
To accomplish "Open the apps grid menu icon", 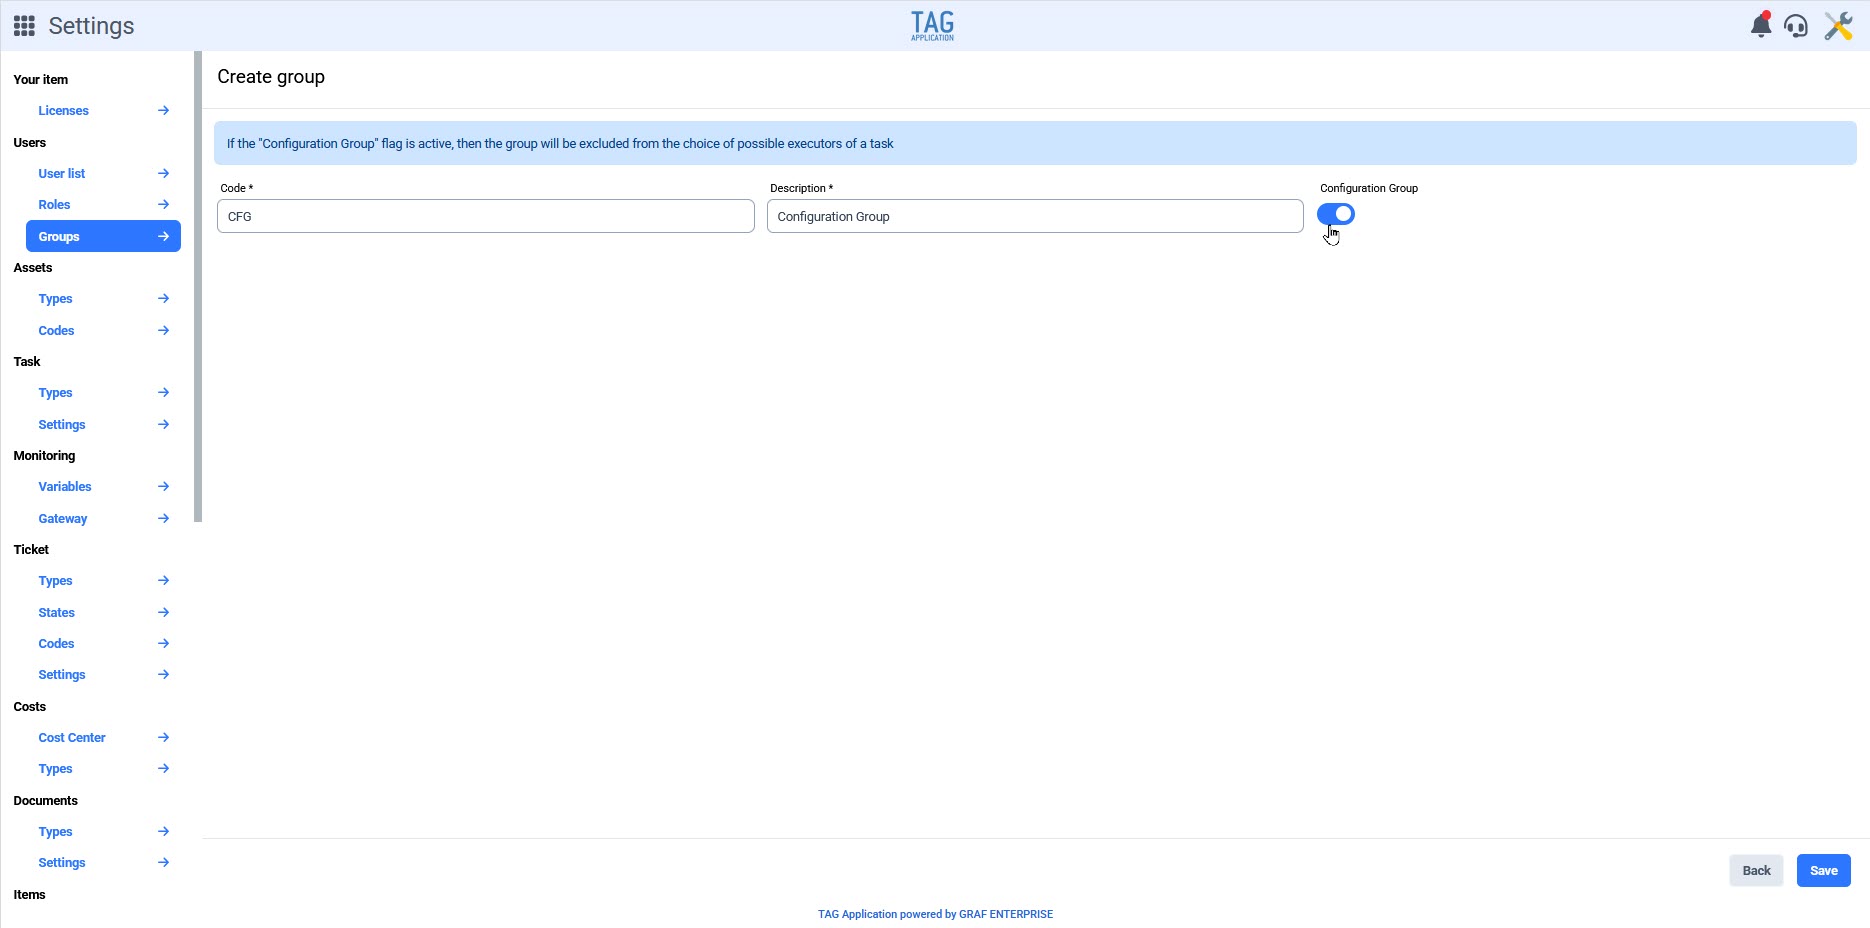I will [24, 26].
